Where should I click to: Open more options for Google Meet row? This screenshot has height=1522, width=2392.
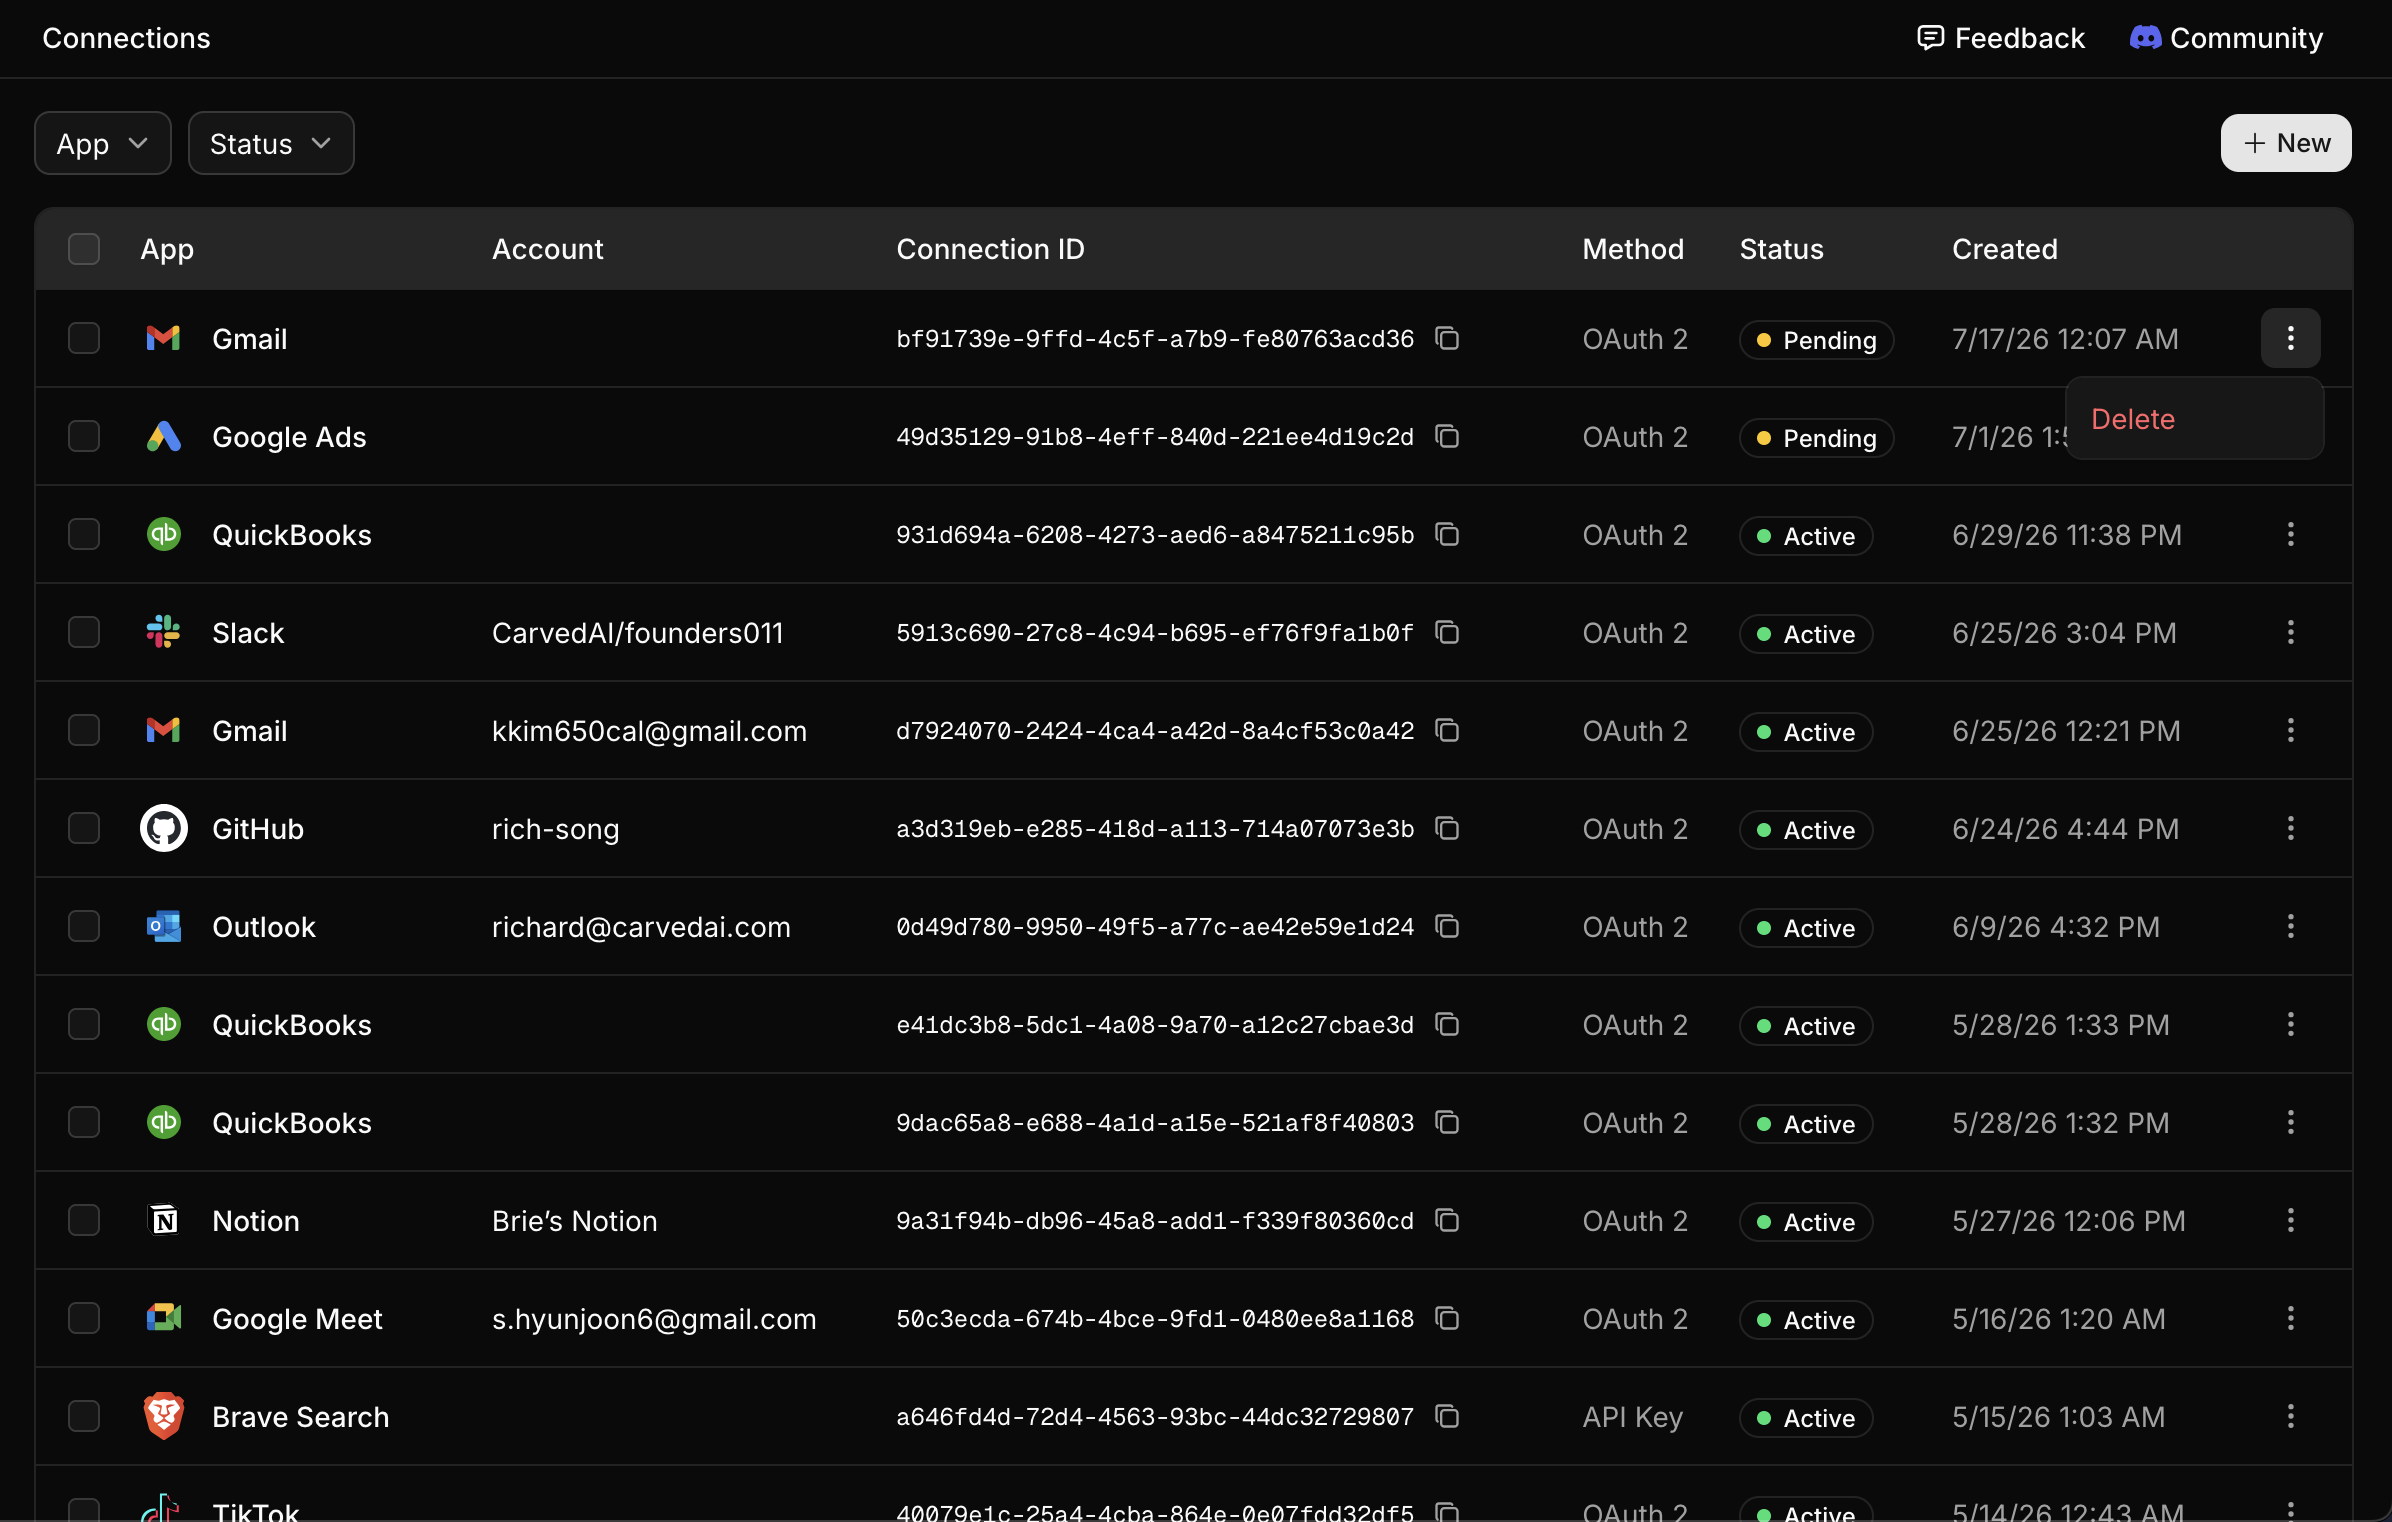2290,1319
